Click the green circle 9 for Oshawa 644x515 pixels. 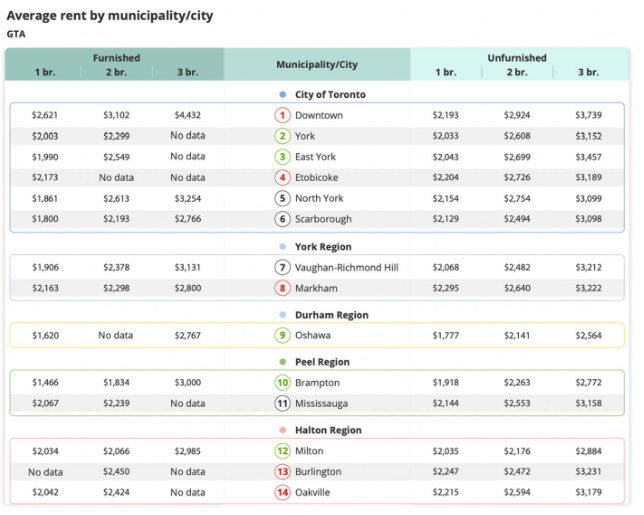pos(283,336)
